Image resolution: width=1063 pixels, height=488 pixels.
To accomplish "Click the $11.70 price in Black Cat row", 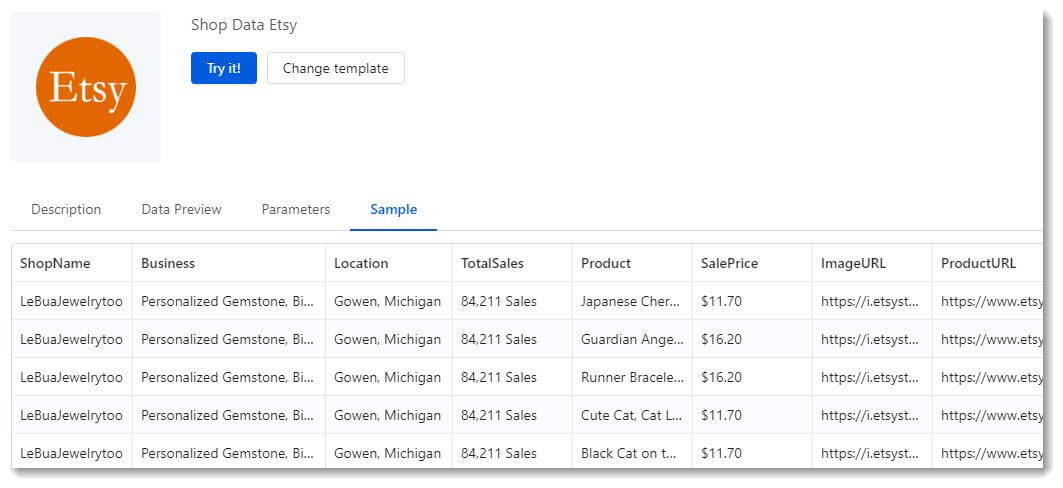I will pos(721,453).
